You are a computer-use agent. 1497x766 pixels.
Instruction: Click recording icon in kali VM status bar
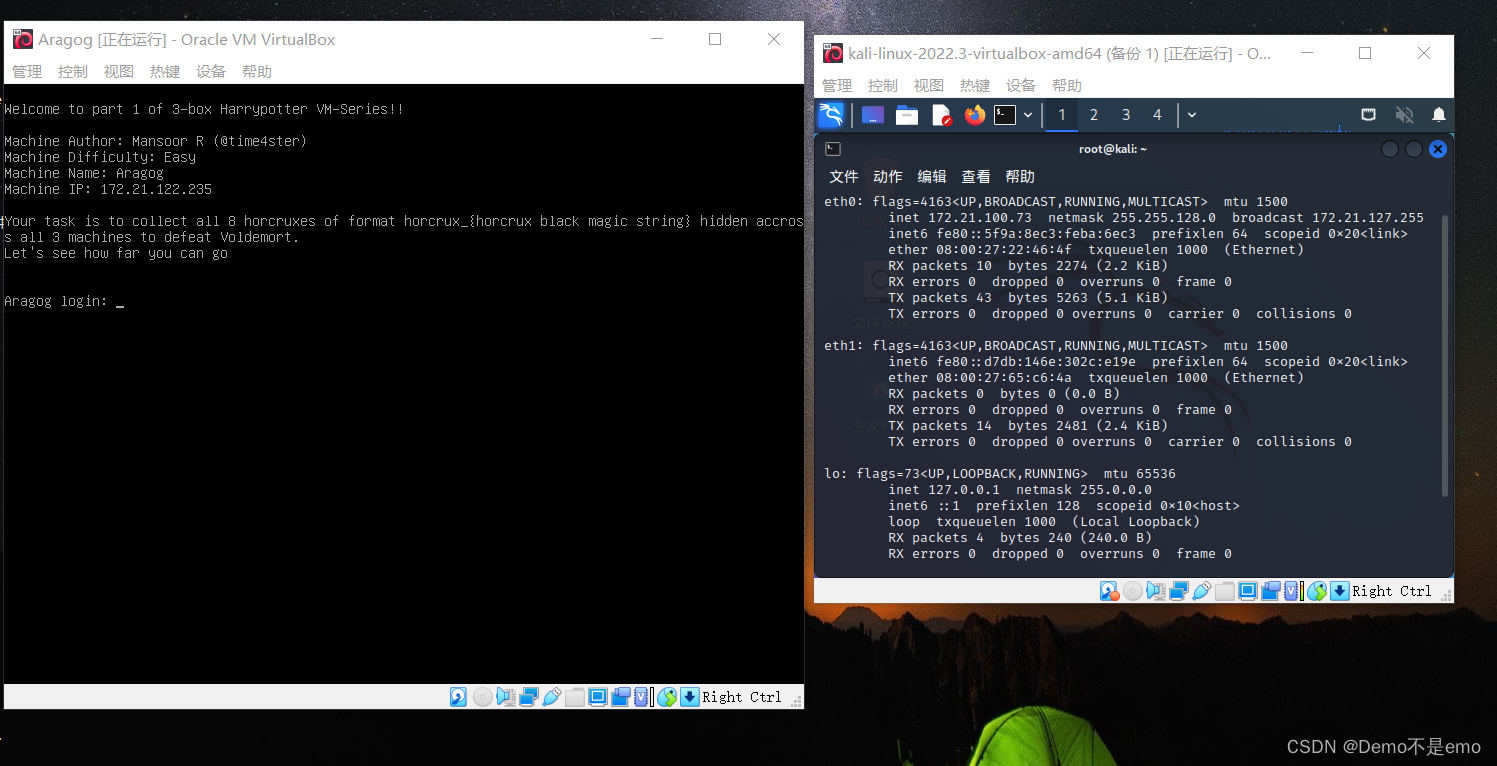point(1271,591)
